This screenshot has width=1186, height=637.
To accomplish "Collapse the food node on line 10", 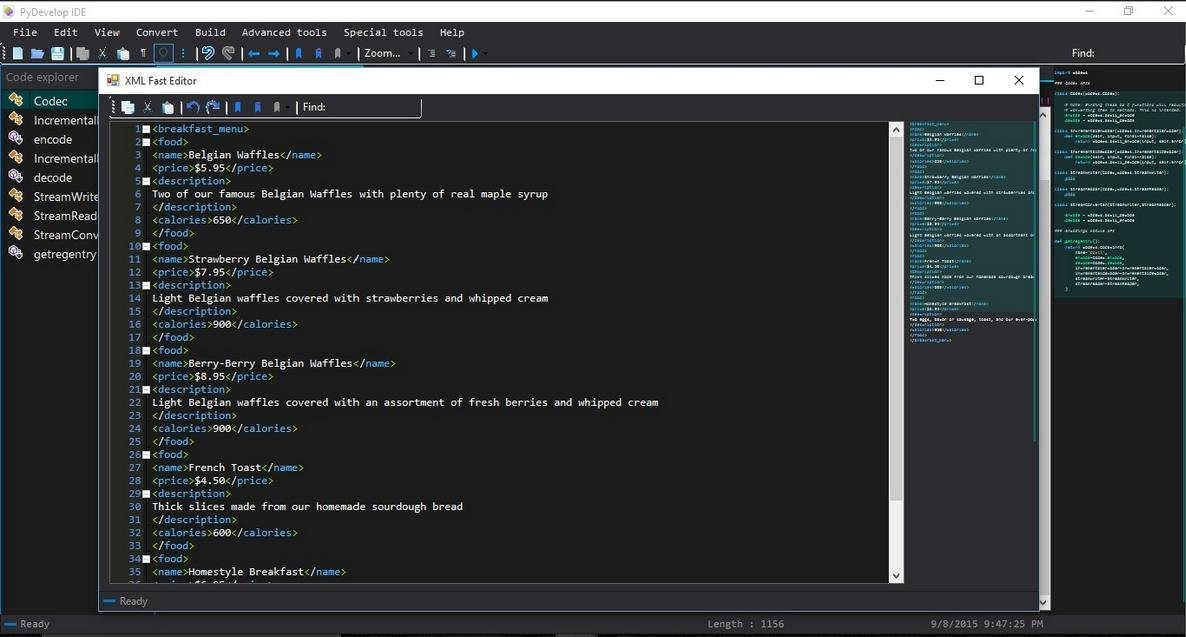I will click(x=147, y=247).
